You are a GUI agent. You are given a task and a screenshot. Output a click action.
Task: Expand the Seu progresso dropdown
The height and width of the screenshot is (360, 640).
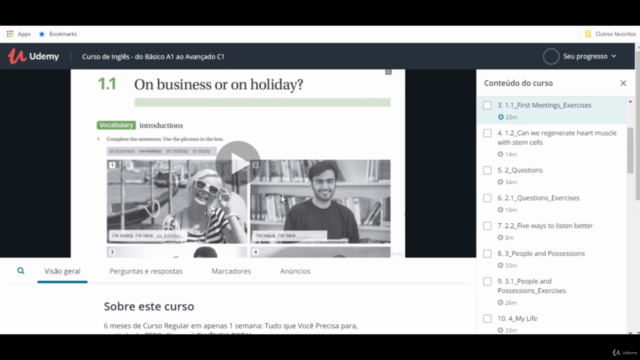point(589,56)
